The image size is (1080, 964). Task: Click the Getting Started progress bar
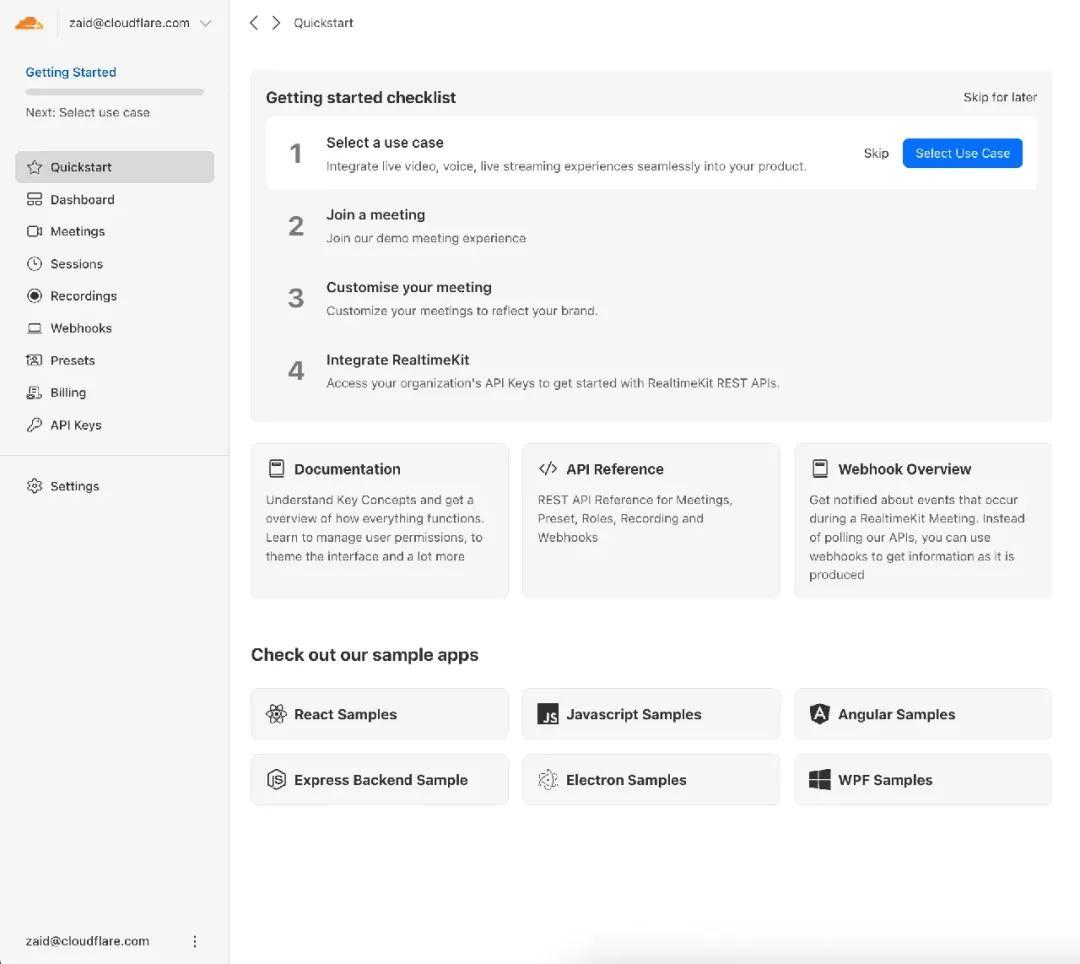(114, 91)
